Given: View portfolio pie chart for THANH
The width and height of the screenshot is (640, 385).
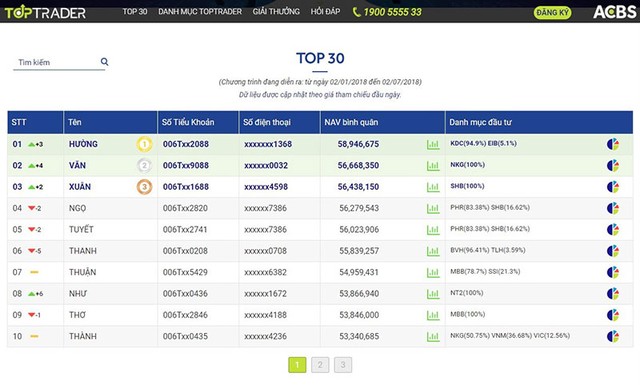Looking at the screenshot, I should (613, 251).
